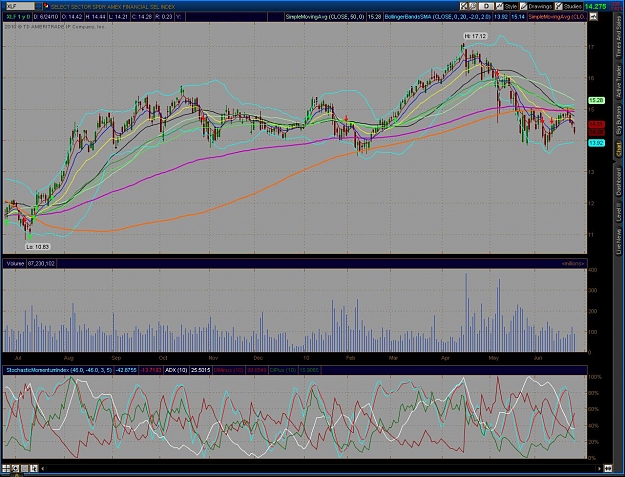Click the BollingerBandsSMA study label

pos(438,17)
